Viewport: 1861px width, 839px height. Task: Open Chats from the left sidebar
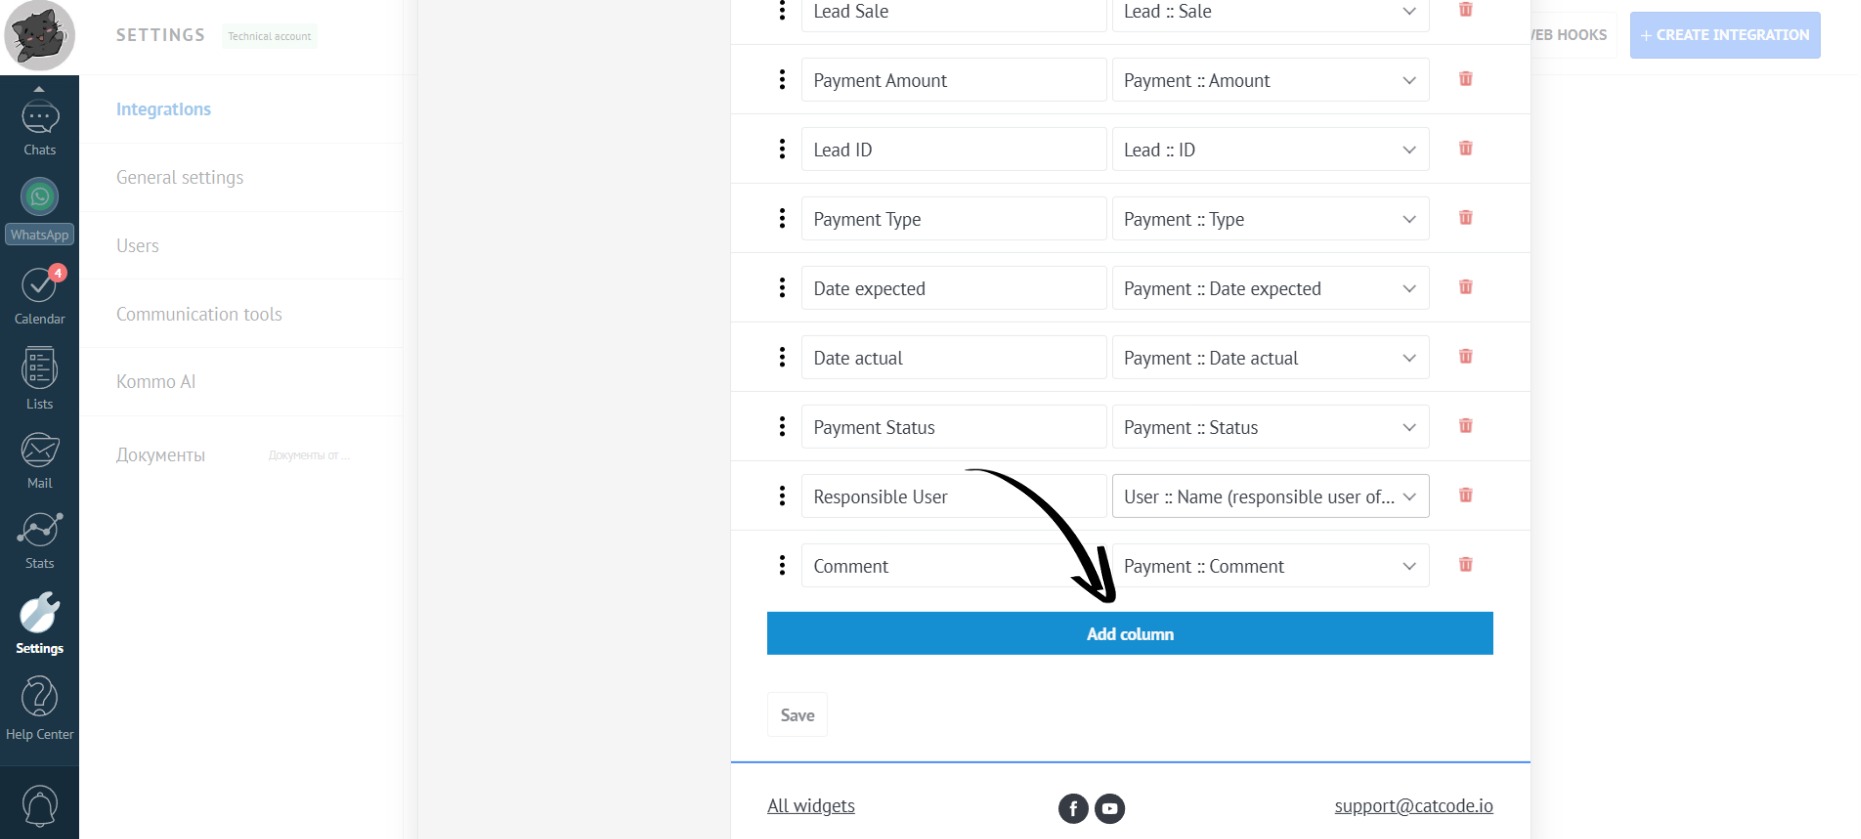coord(39,127)
